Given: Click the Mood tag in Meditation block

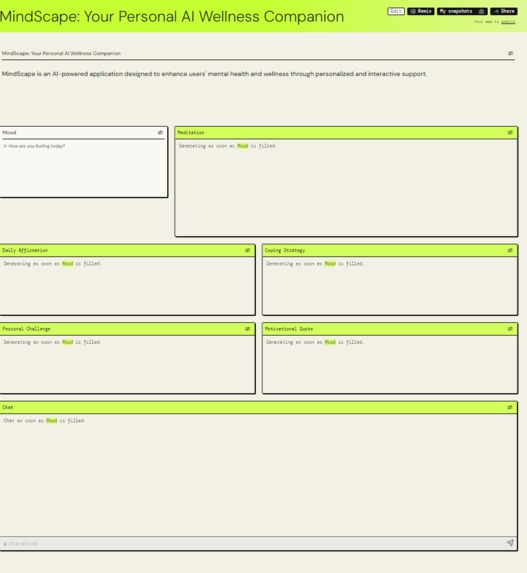Looking at the screenshot, I should click(x=243, y=146).
